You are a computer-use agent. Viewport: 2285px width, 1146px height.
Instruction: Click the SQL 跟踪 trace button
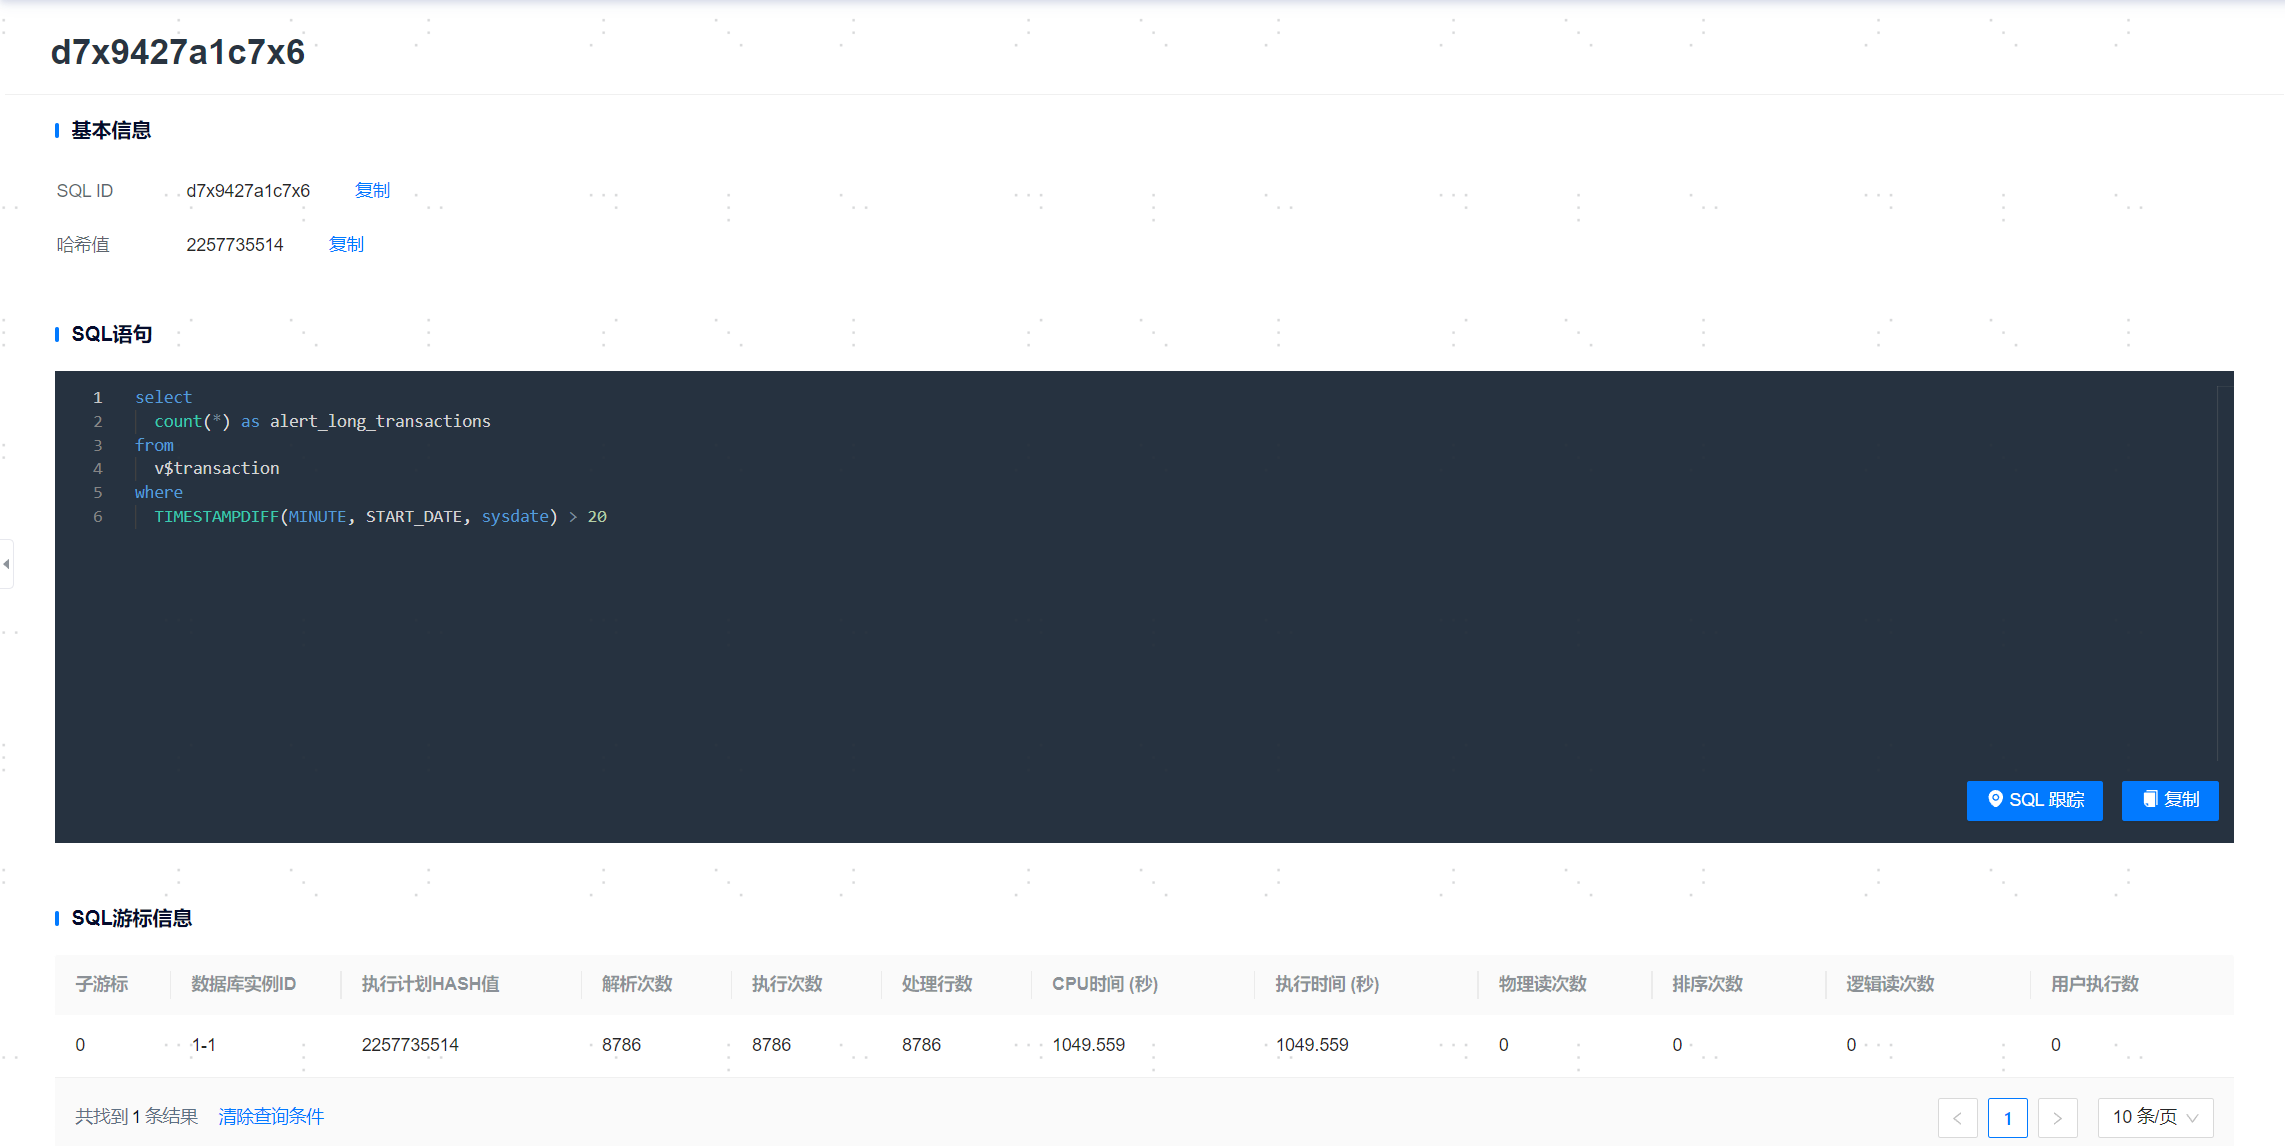tap(2034, 800)
